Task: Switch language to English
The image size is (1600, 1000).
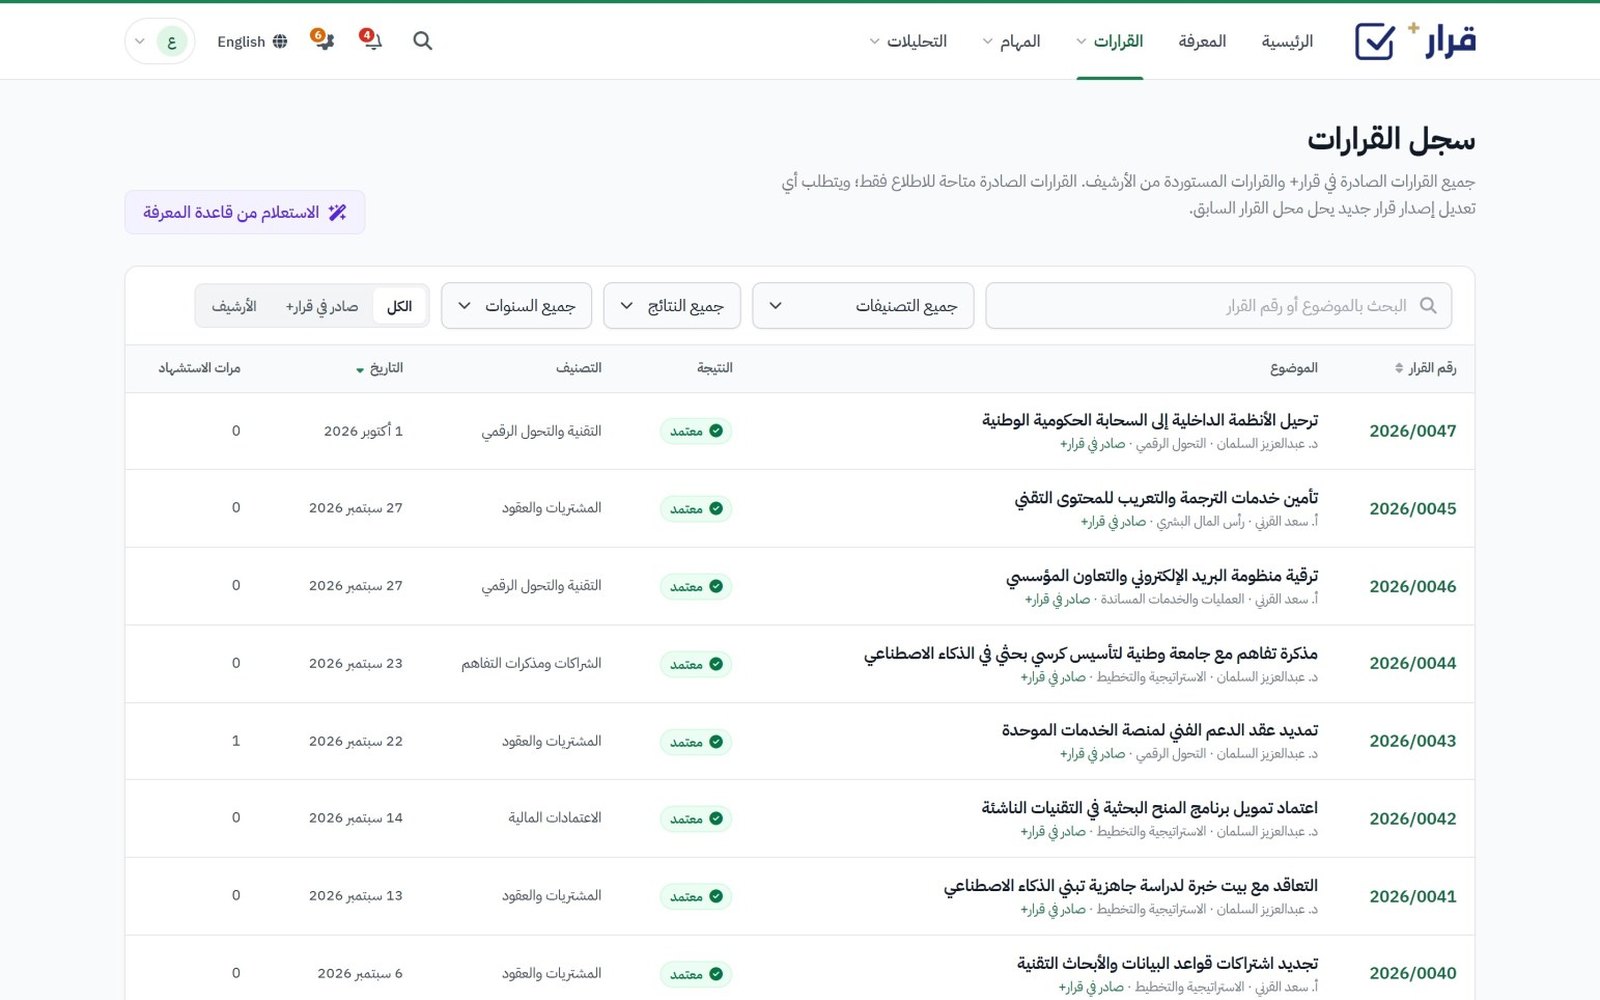Action: click(x=252, y=41)
